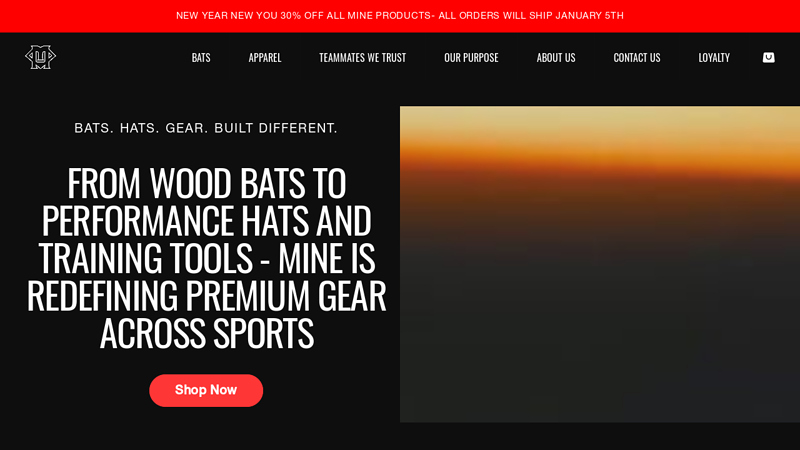The image size is (800, 450).
Task: Navigate to Our Purpose
Action: click(x=471, y=58)
